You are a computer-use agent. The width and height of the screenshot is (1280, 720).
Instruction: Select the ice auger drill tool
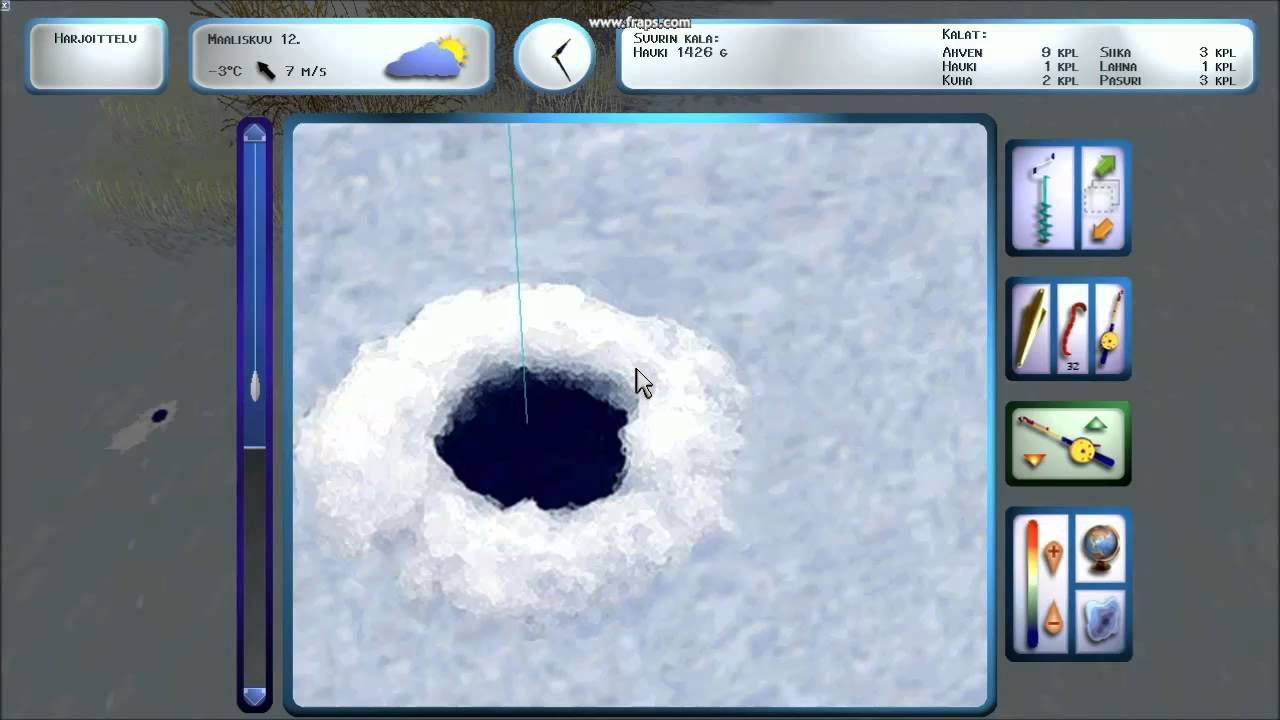point(1042,197)
